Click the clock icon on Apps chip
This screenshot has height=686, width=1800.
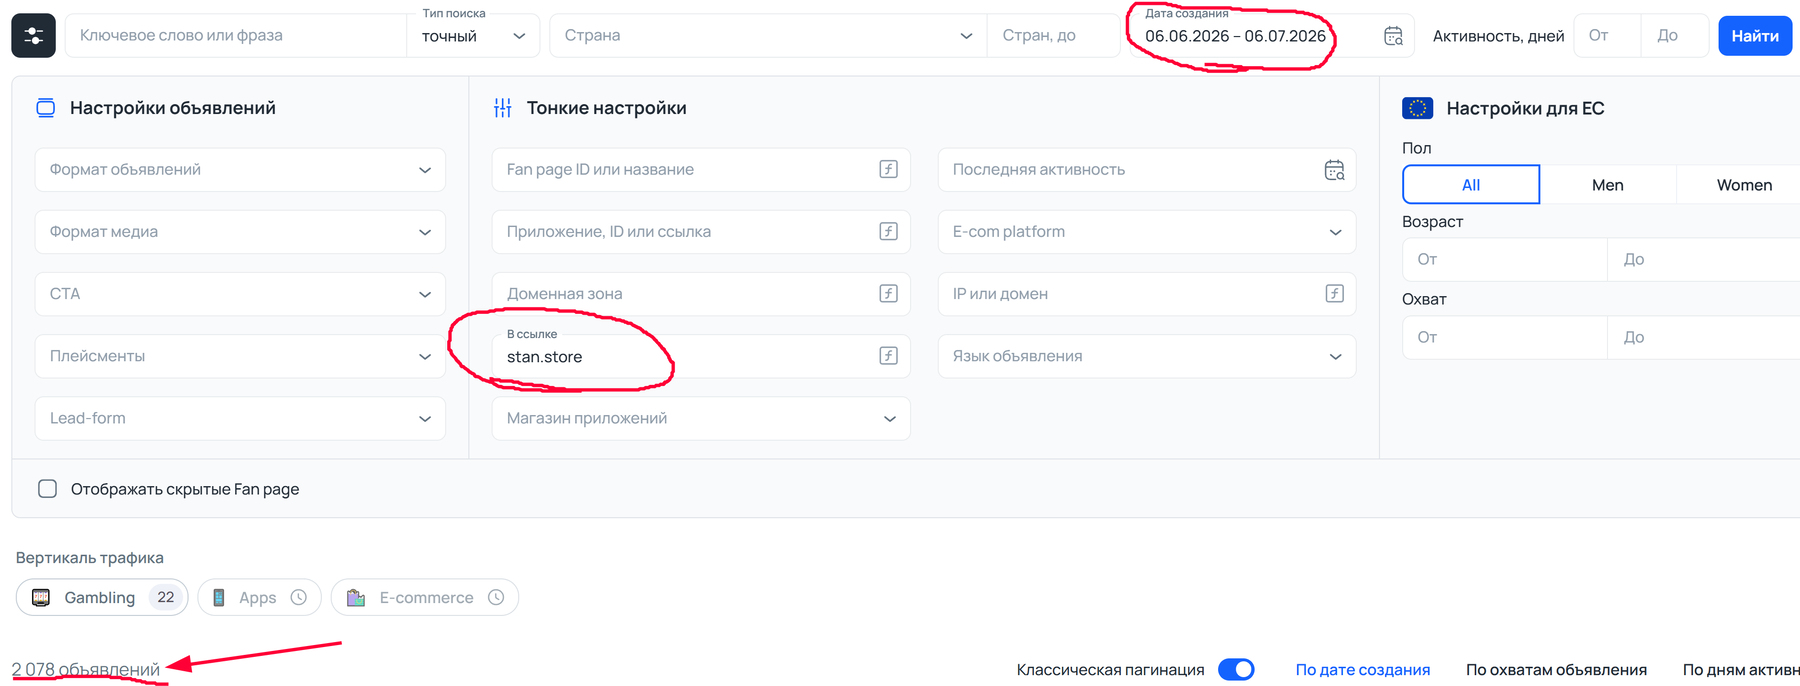298,597
